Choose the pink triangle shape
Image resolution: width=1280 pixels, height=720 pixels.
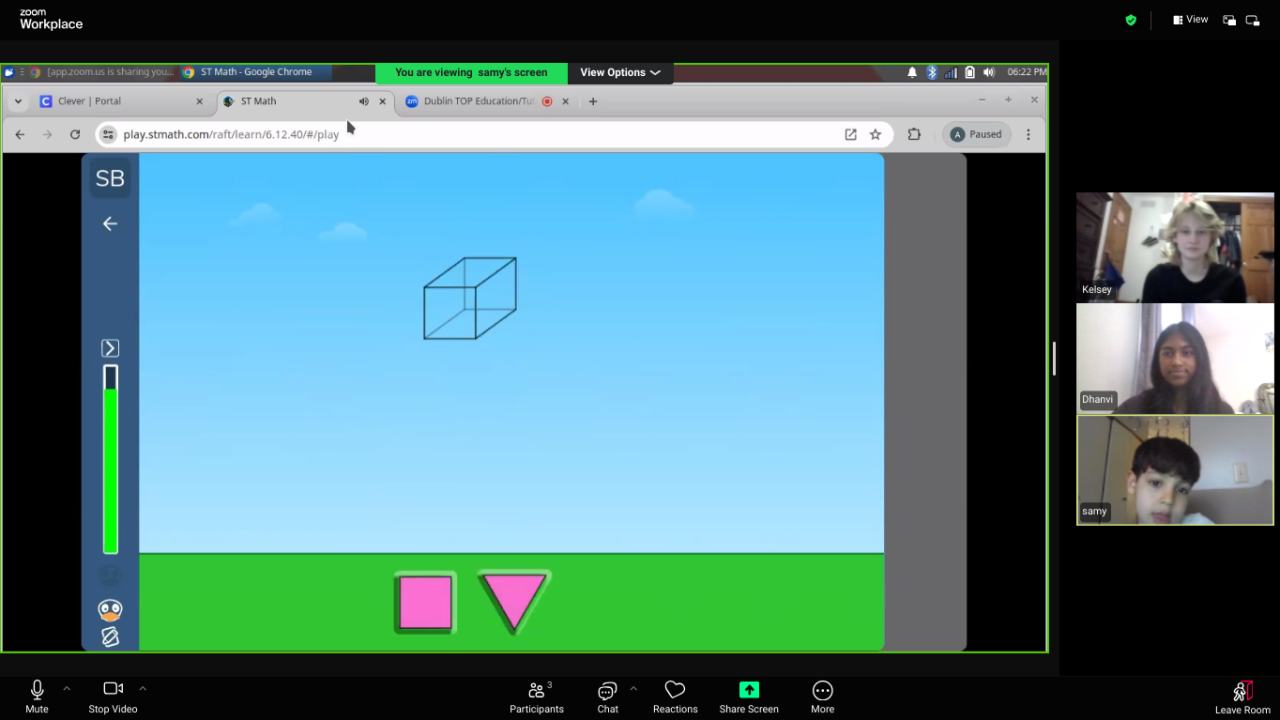(514, 601)
